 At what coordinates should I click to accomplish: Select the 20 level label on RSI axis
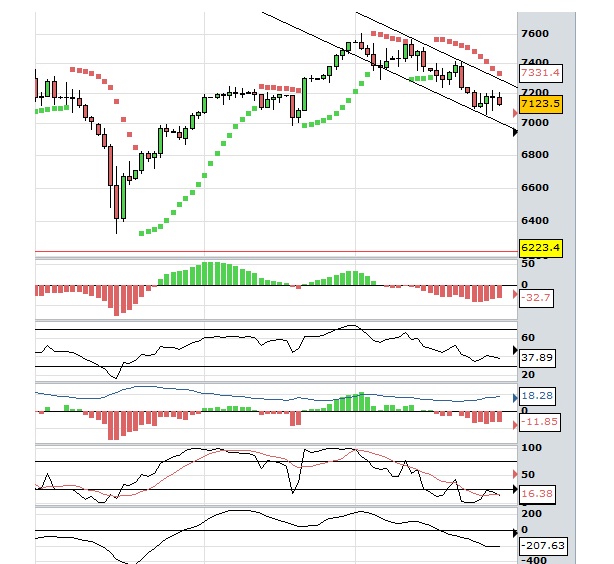coord(528,375)
